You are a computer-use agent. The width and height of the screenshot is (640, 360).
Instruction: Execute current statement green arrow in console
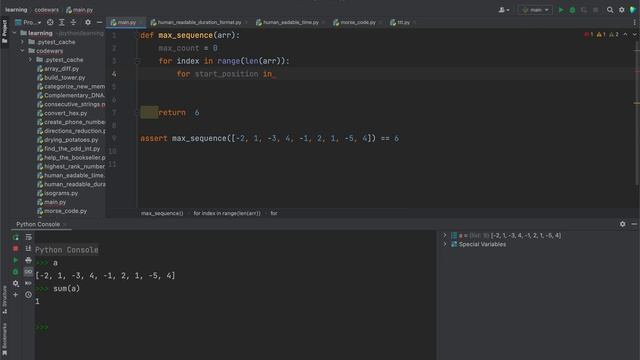point(16,260)
